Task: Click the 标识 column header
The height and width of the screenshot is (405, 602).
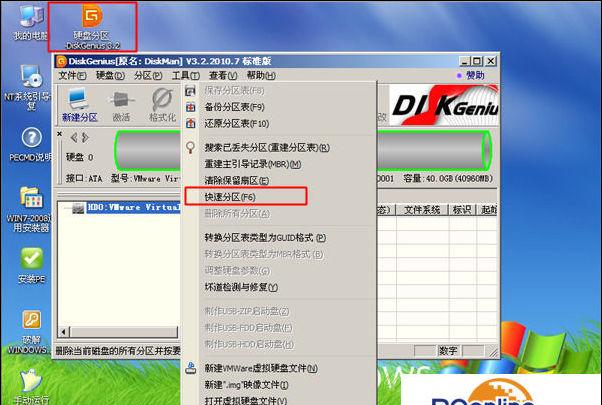Action: tap(462, 210)
